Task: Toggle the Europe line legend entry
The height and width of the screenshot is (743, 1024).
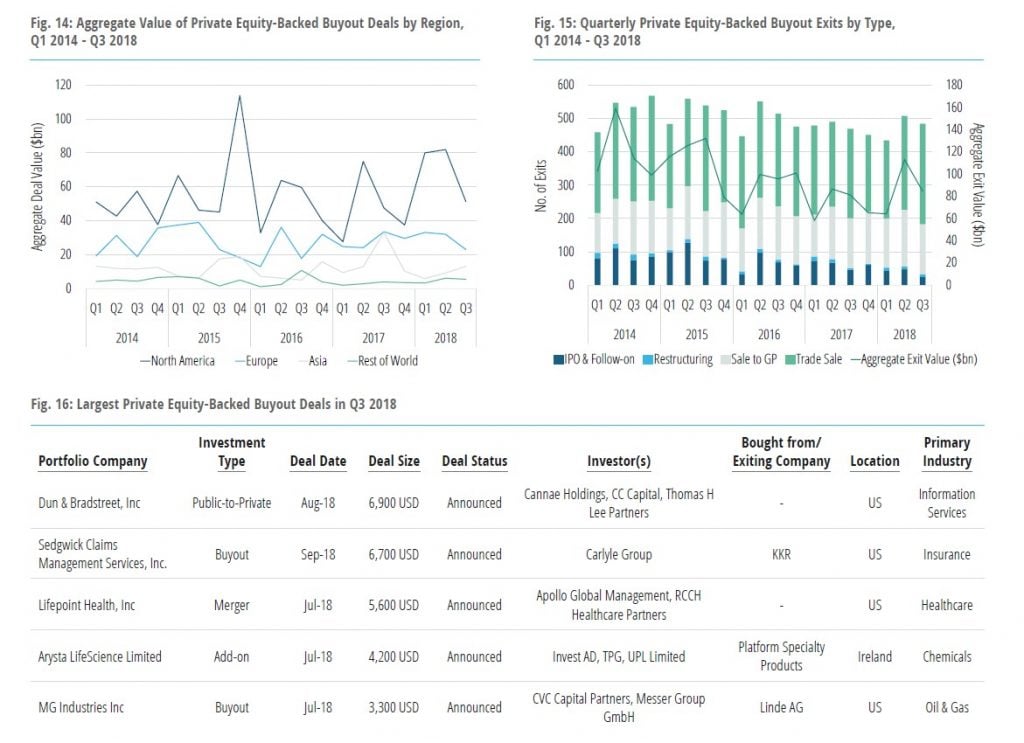Action: [255, 361]
